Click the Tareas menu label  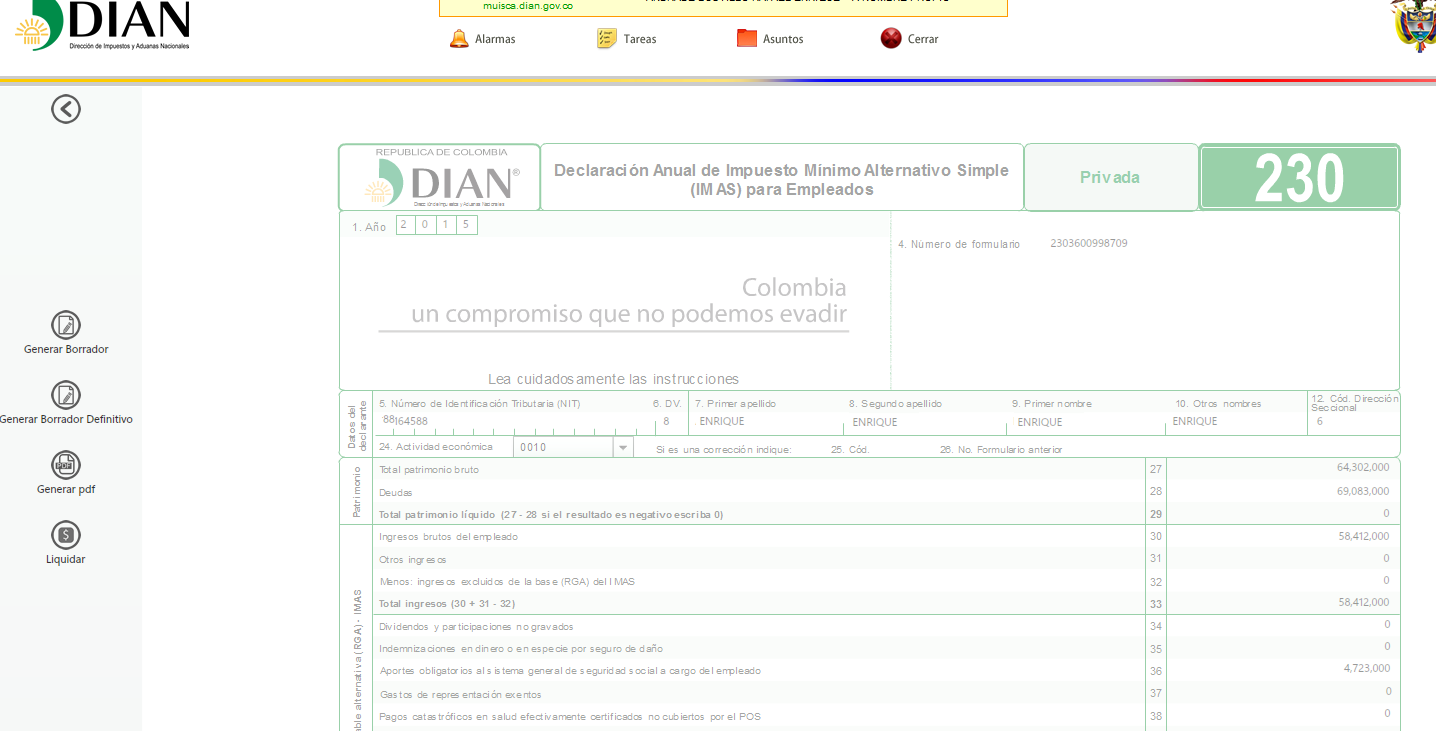(640, 39)
